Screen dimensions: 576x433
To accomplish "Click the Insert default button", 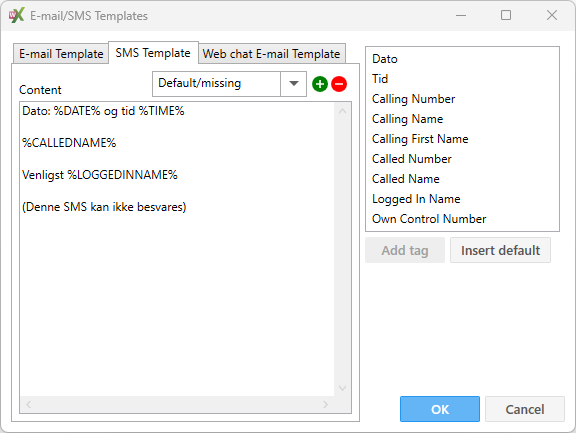I will (x=500, y=250).
